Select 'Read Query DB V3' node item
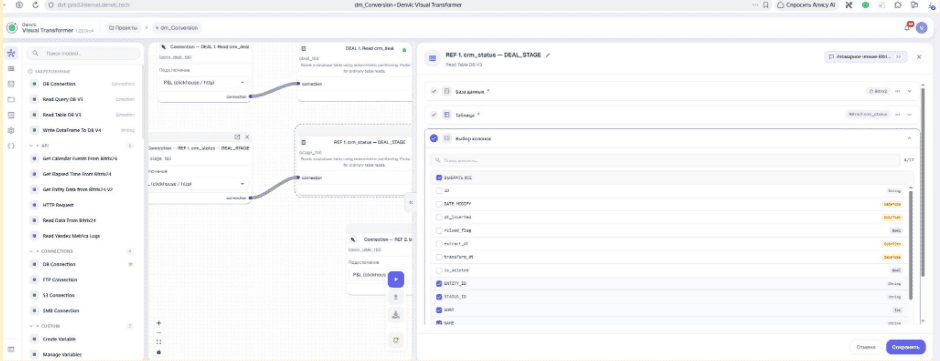 82,100
